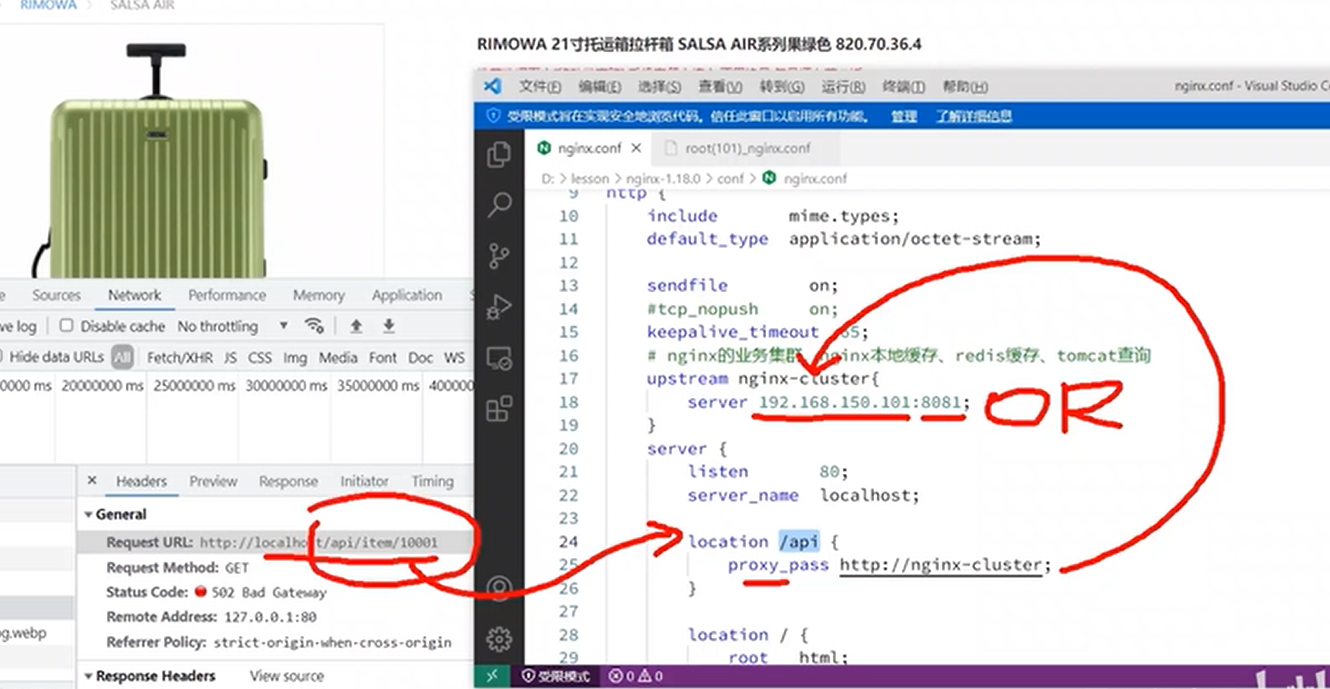Viewport: 1330px width, 689px height.
Task: Open the 终端(T) menu in VS Code
Action: 903,87
